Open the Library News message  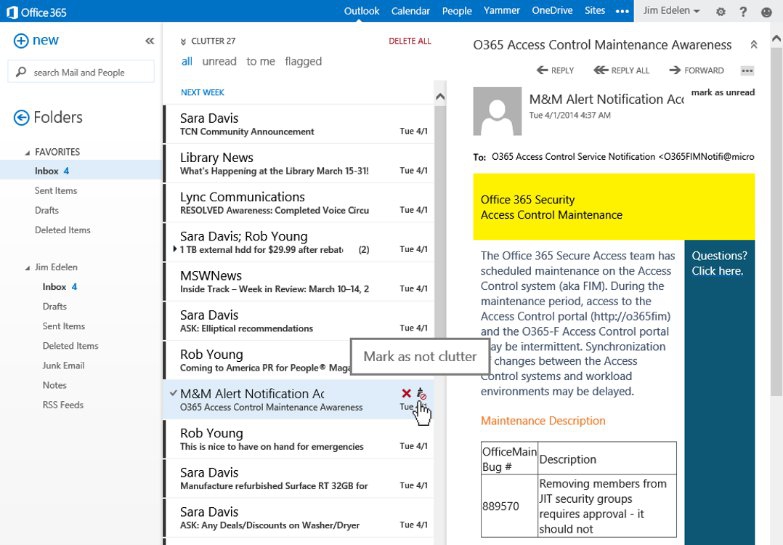coord(299,164)
